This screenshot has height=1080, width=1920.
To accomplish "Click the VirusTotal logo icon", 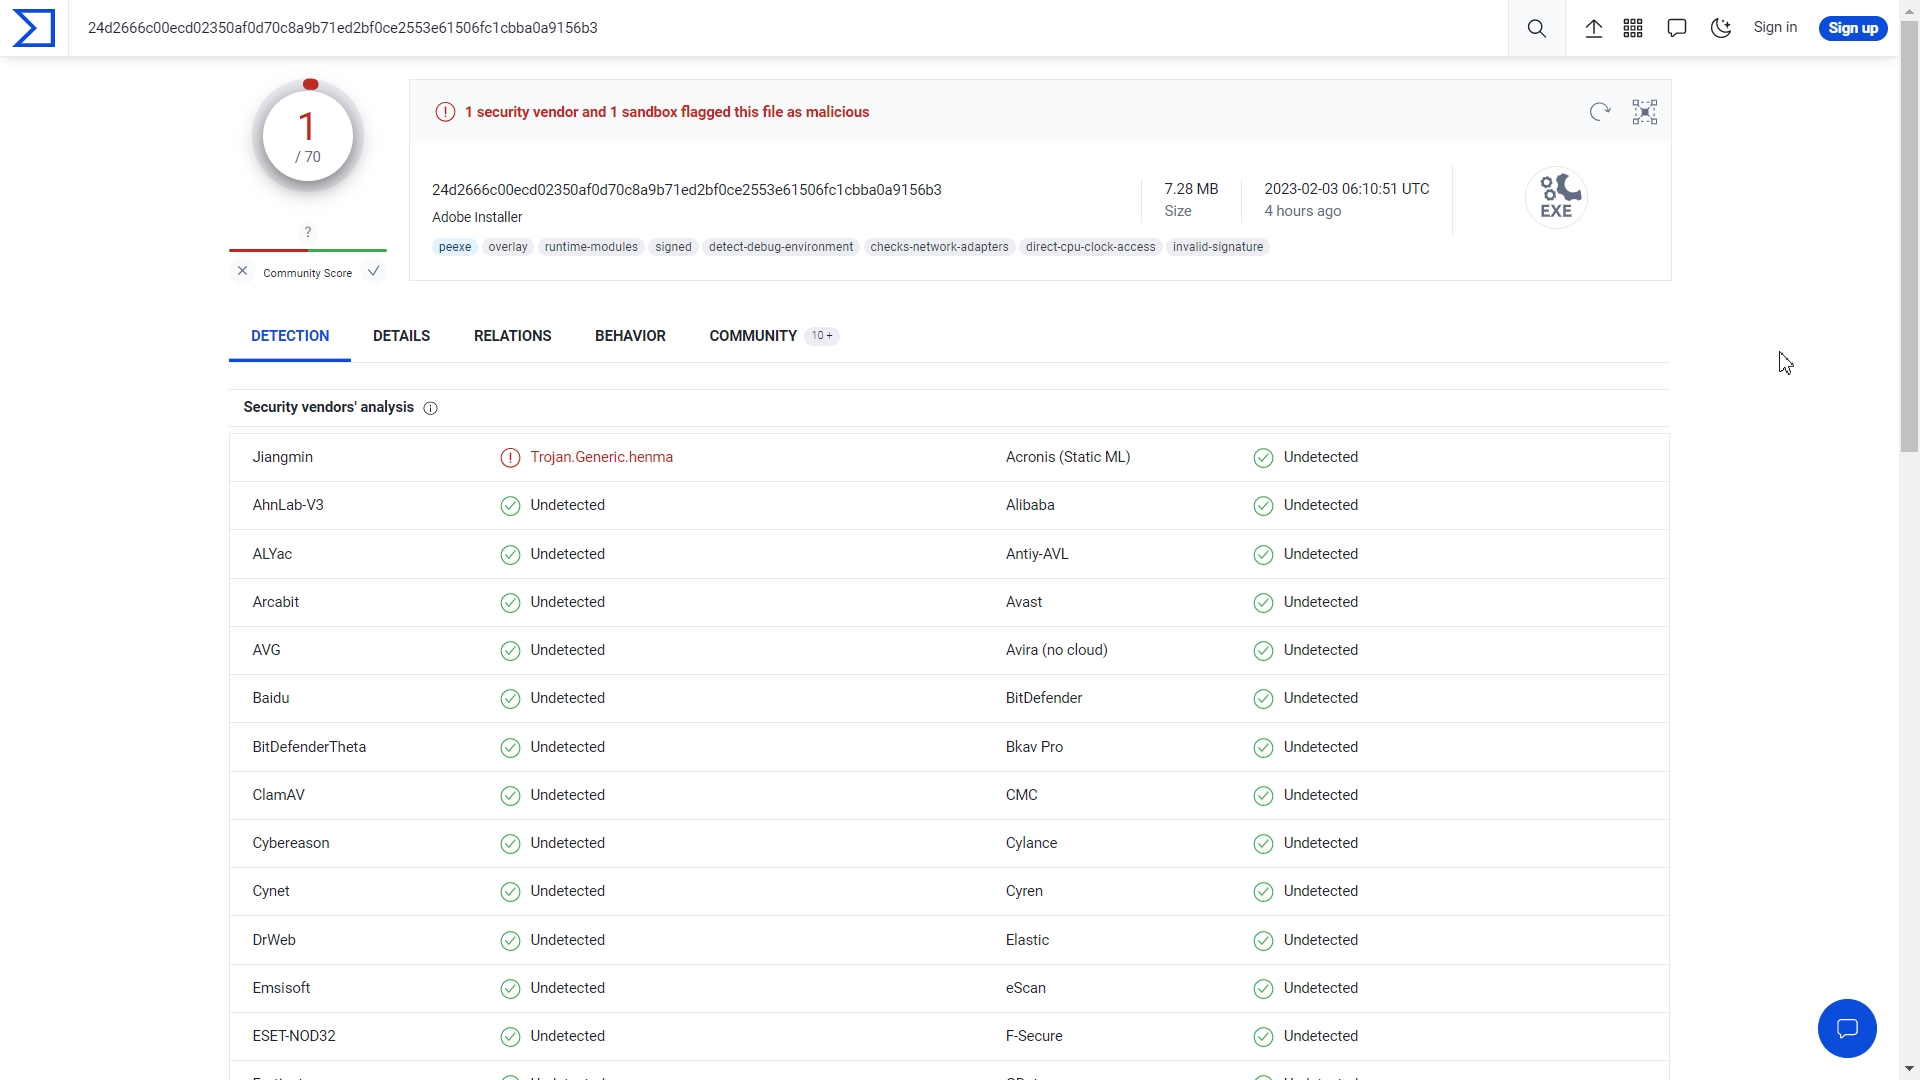I will point(34,28).
